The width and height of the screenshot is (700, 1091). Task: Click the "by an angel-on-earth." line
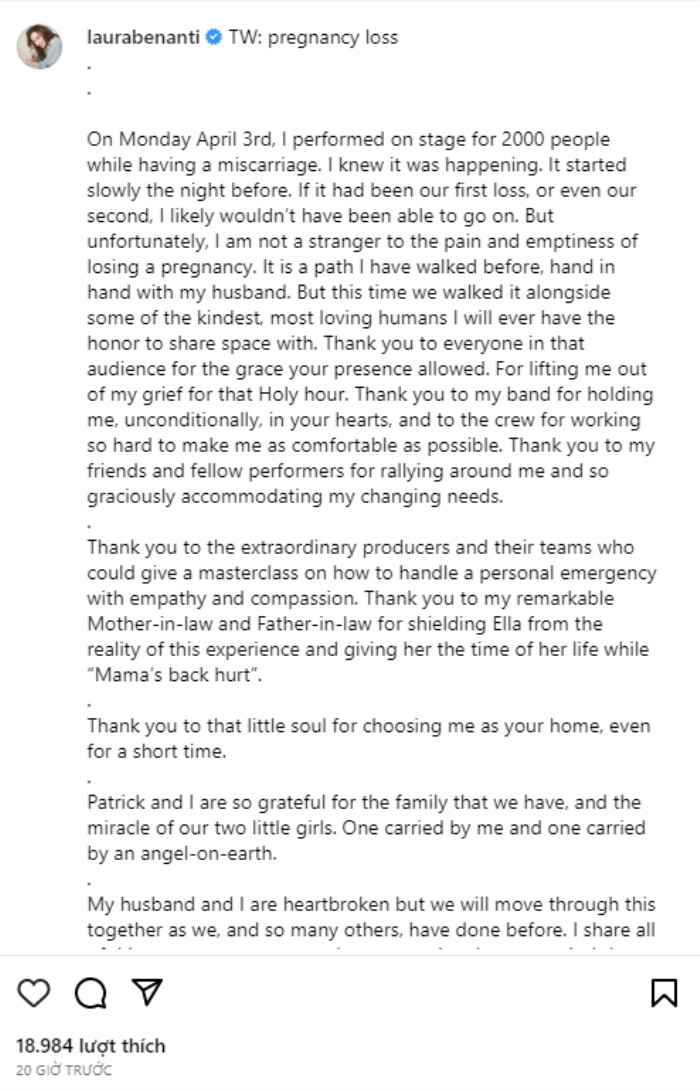tap(182, 853)
